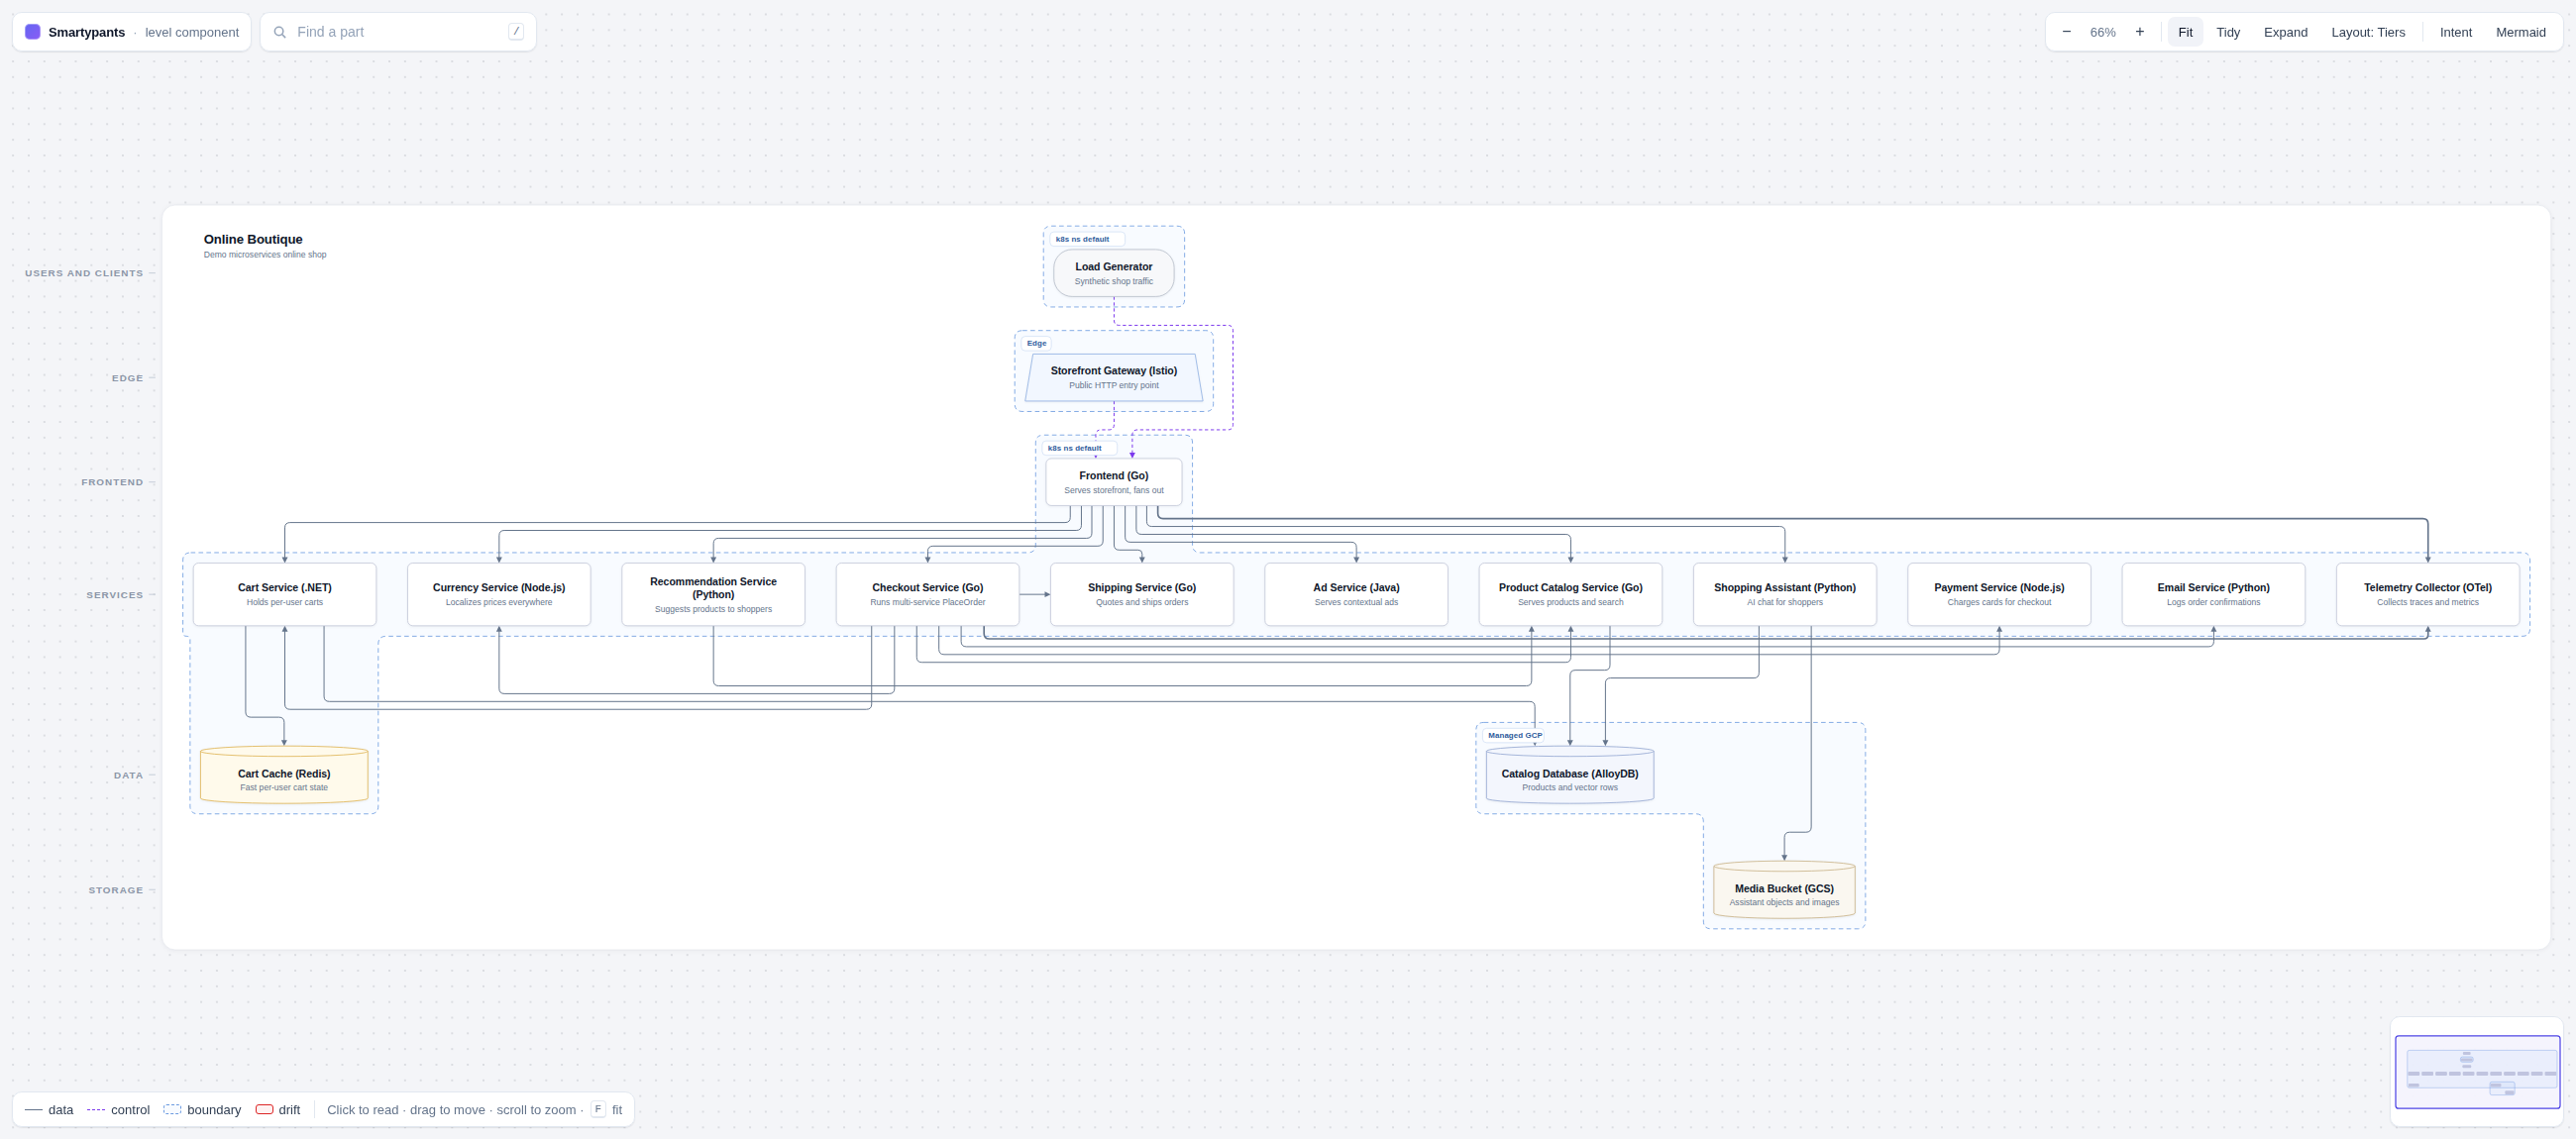2576x1139 pixels.
Task: Click the 66% zoom level readout
Action: click(2102, 32)
